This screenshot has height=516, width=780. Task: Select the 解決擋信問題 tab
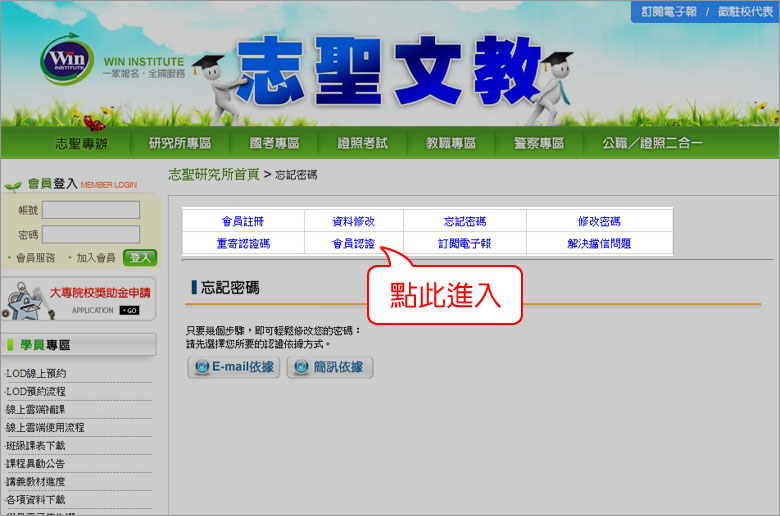(x=599, y=243)
